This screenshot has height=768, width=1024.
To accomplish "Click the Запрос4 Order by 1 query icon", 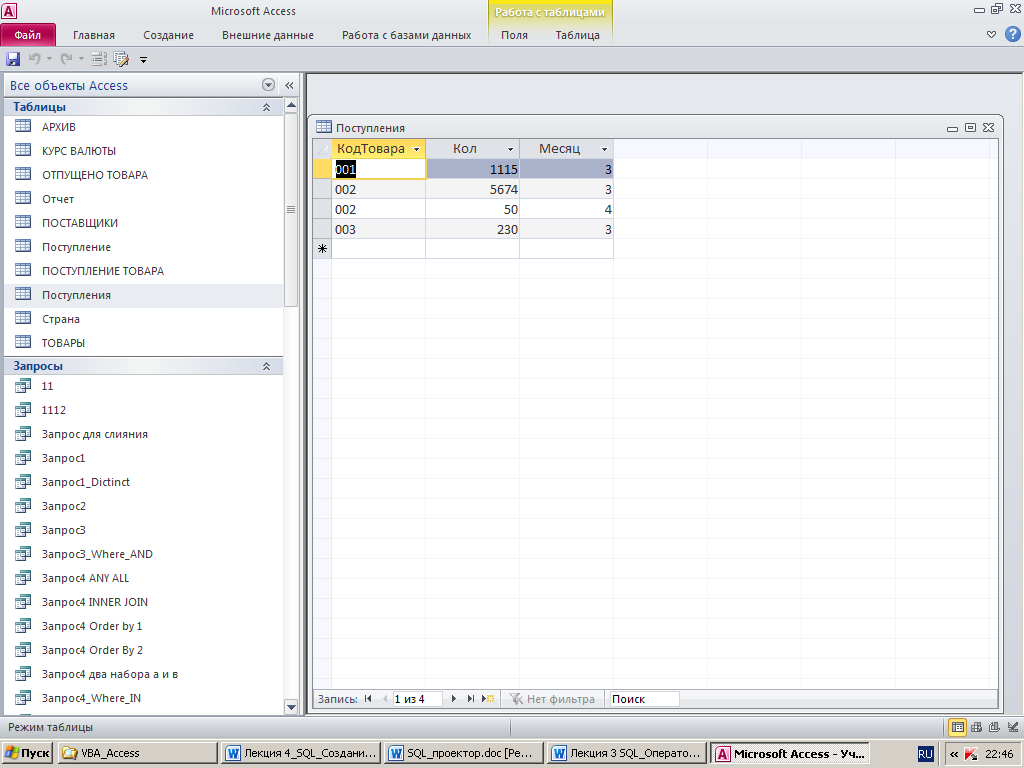I will pos(23,626).
